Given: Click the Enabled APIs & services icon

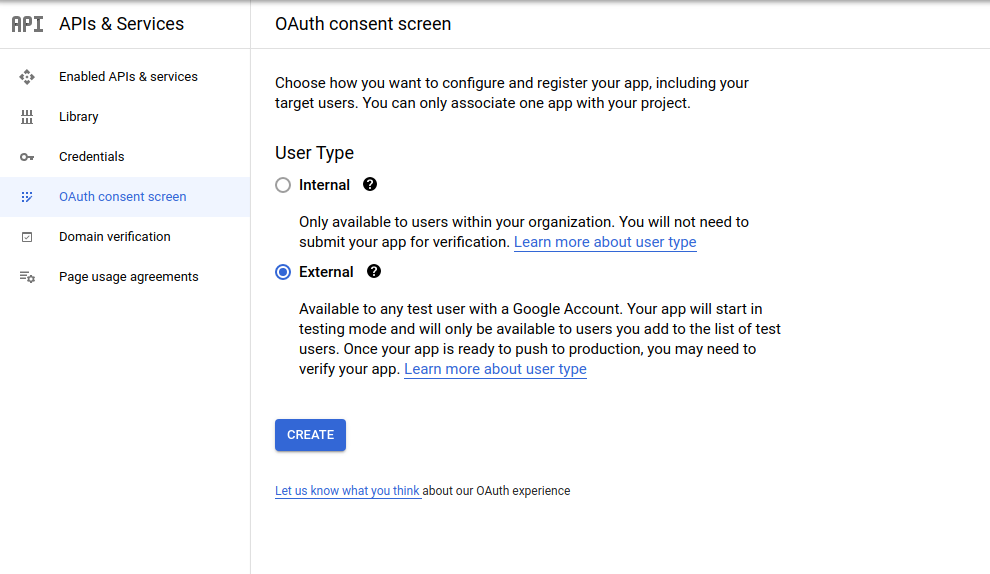Looking at the screenshot, I should tap(27, 77).
